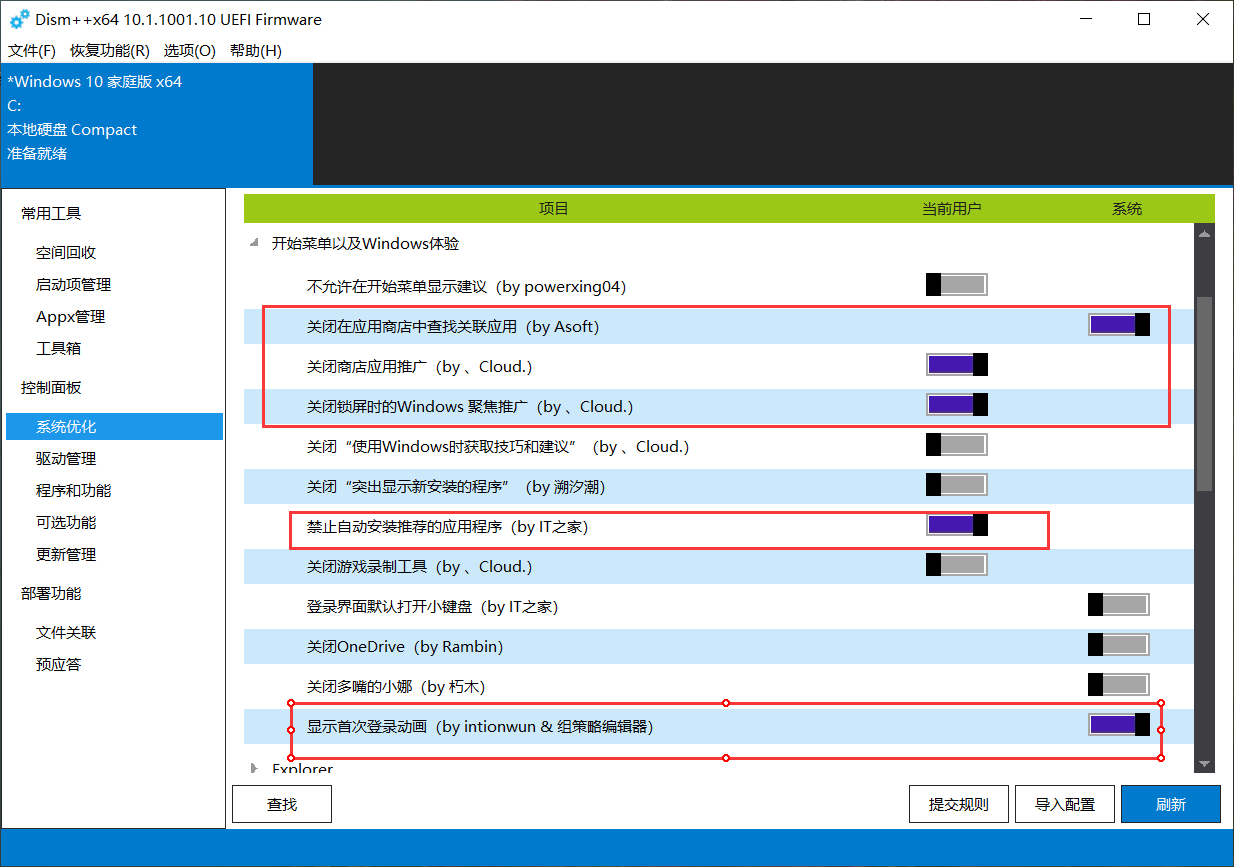Viewport: 1234px width, 867px height.
Task: Toggle 关闭在应用商店中查找关联应用 system switch
Action: (x=1119, y=325)
